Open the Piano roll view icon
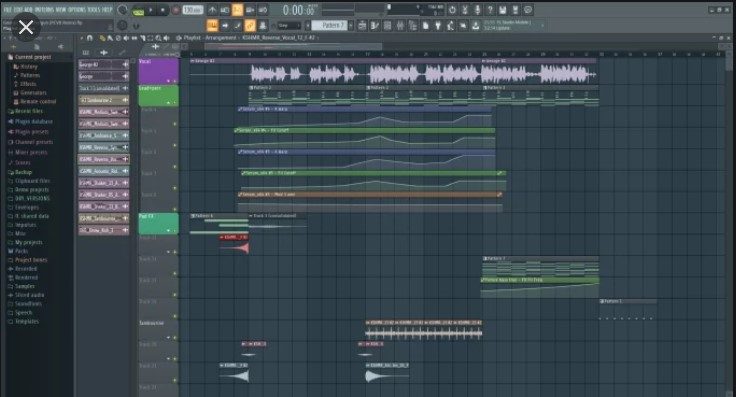Image resolution: width=736 pixels, height=397 pixels. click(x=375, y=25)
